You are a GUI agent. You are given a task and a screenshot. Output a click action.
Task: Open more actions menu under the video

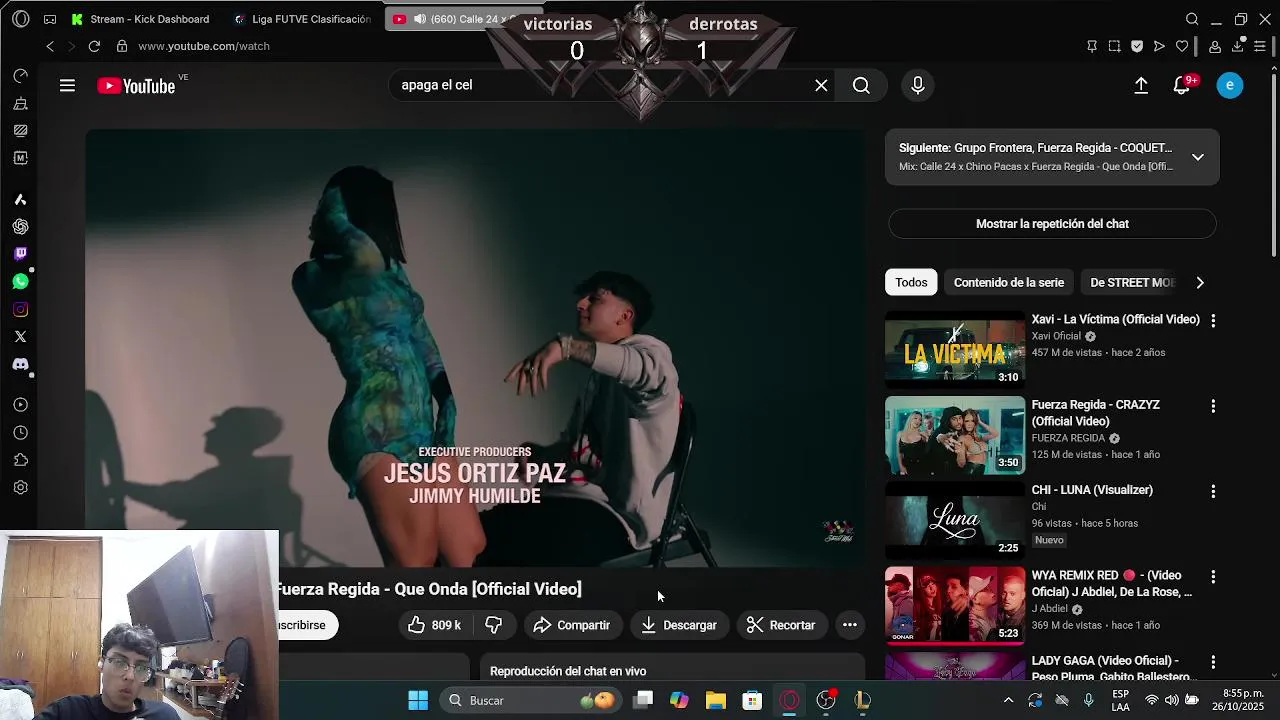point(850,625)
